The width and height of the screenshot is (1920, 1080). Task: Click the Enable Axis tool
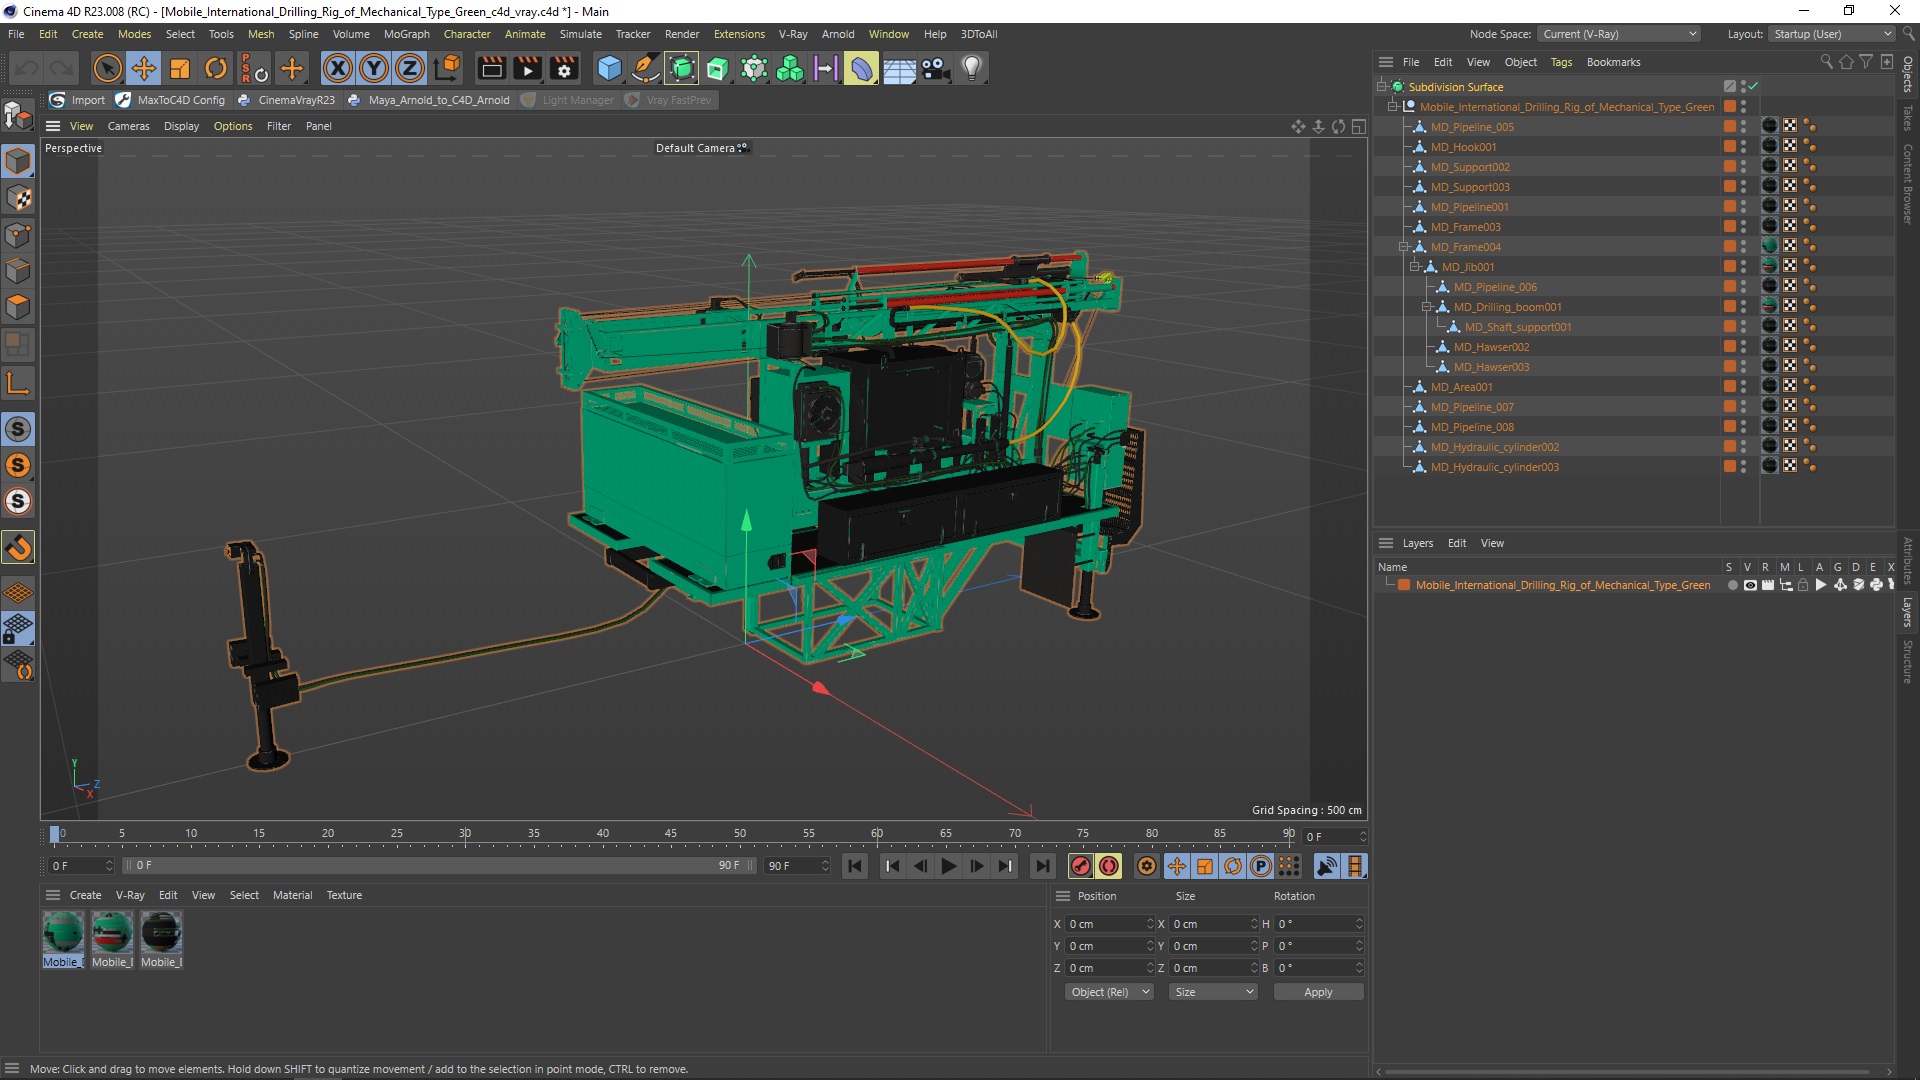[18, 383]
